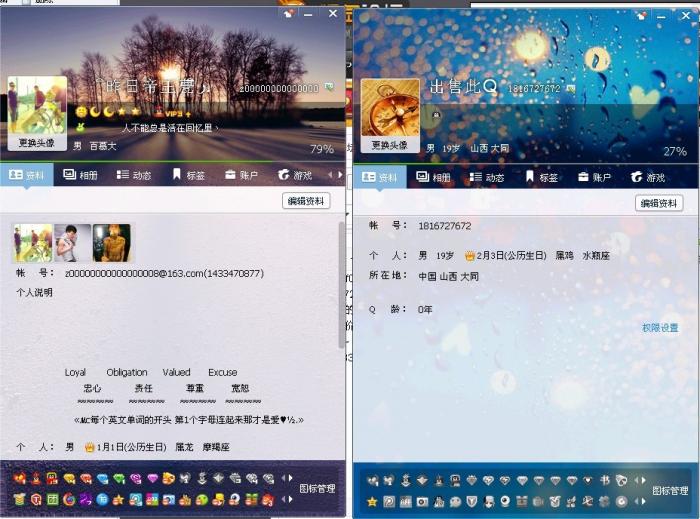The height and width of the screenshot is (519, 700).
Task: Click the green gift box icon in left window
Action: pyautogui.click(x=251, y=499)
